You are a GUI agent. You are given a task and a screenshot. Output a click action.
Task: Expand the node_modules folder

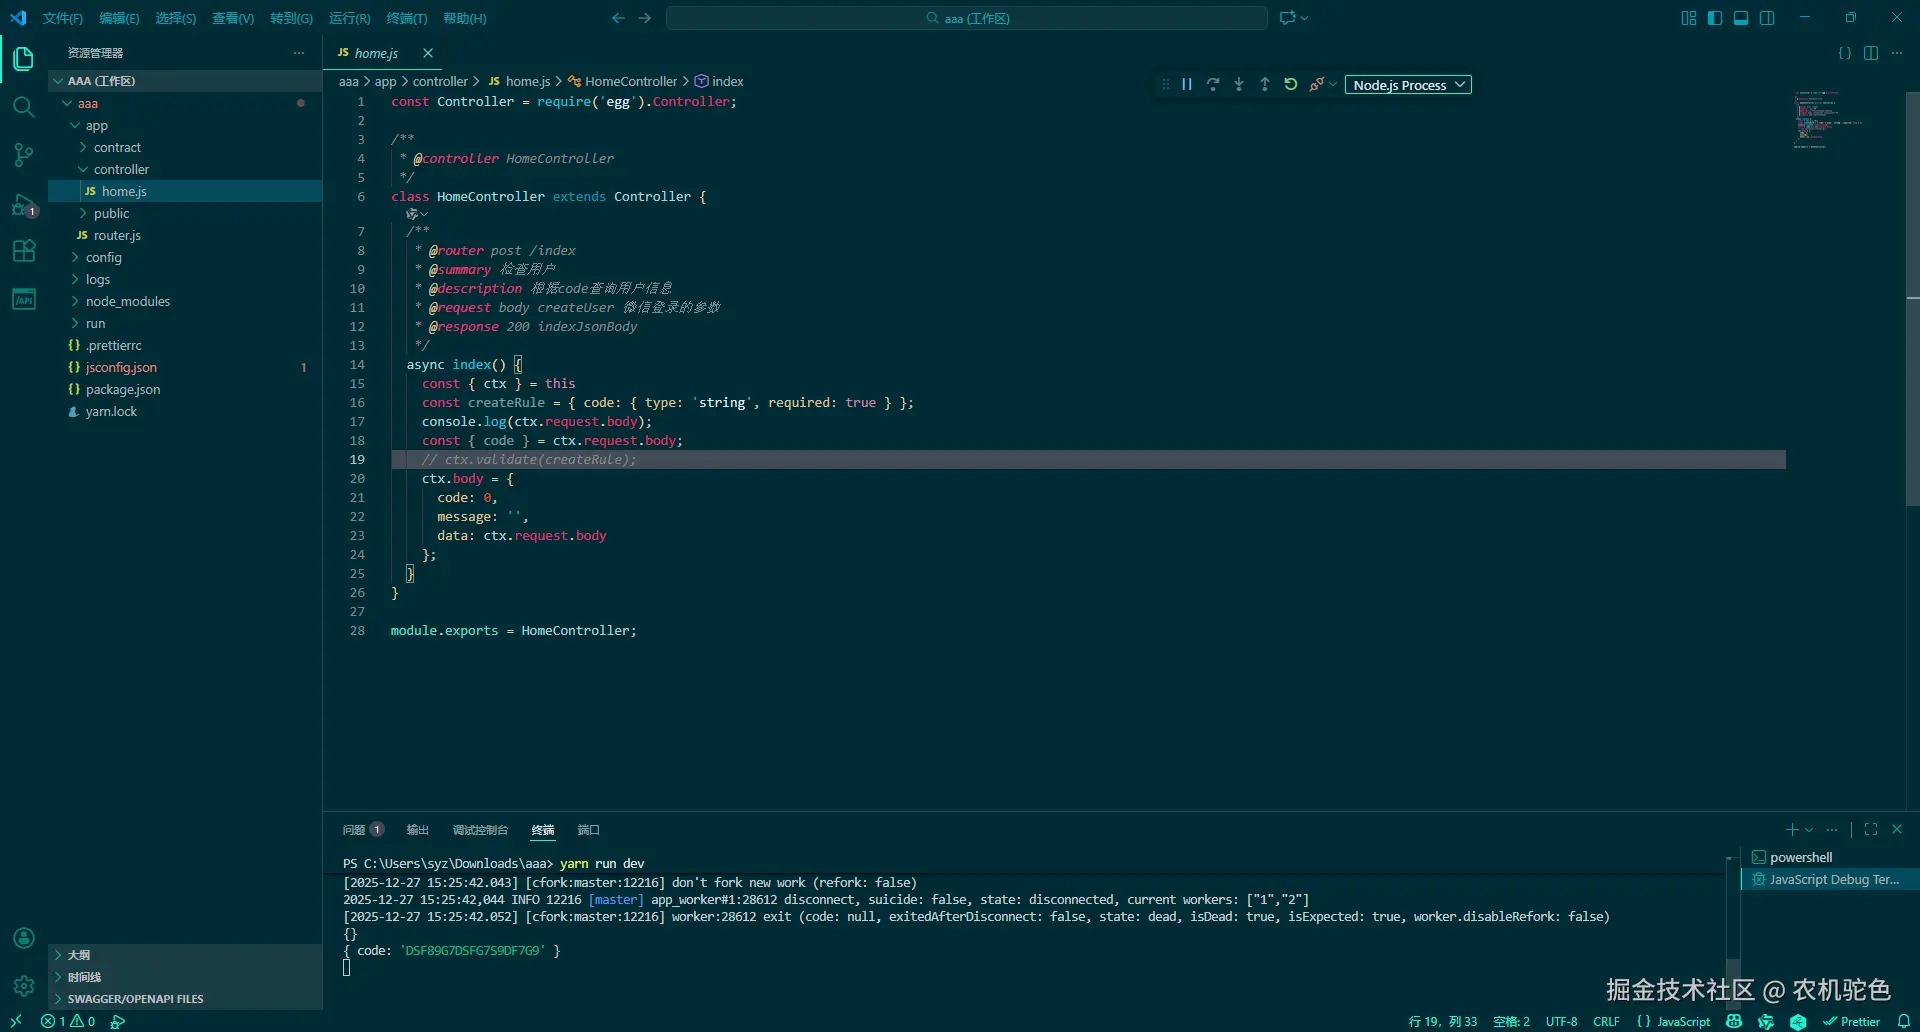coord(127,301)
